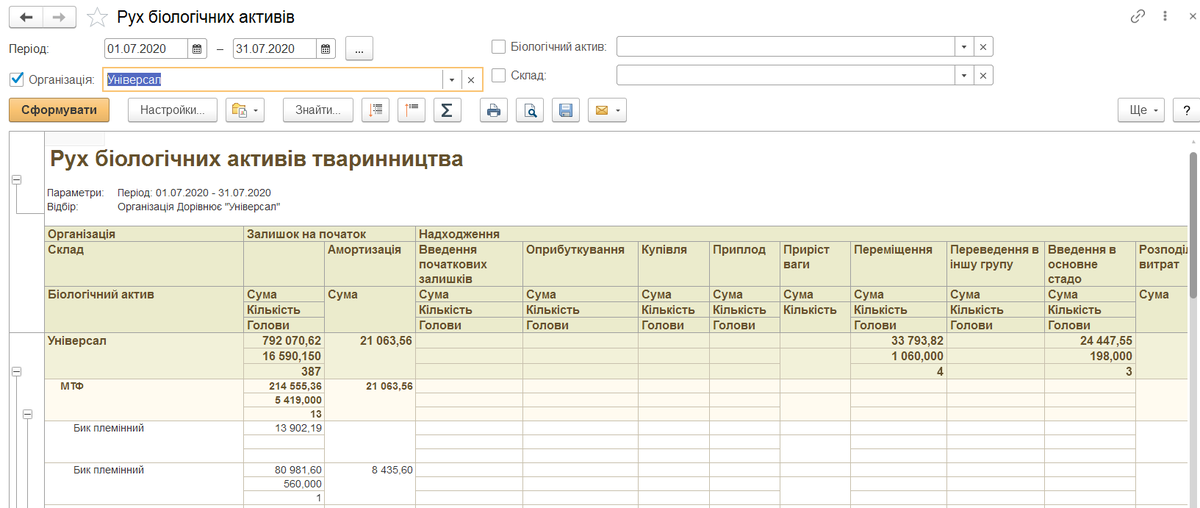Screen dimensions: 1200x508
Task: Copy link using chain icon
Action: pos(1137,17)
